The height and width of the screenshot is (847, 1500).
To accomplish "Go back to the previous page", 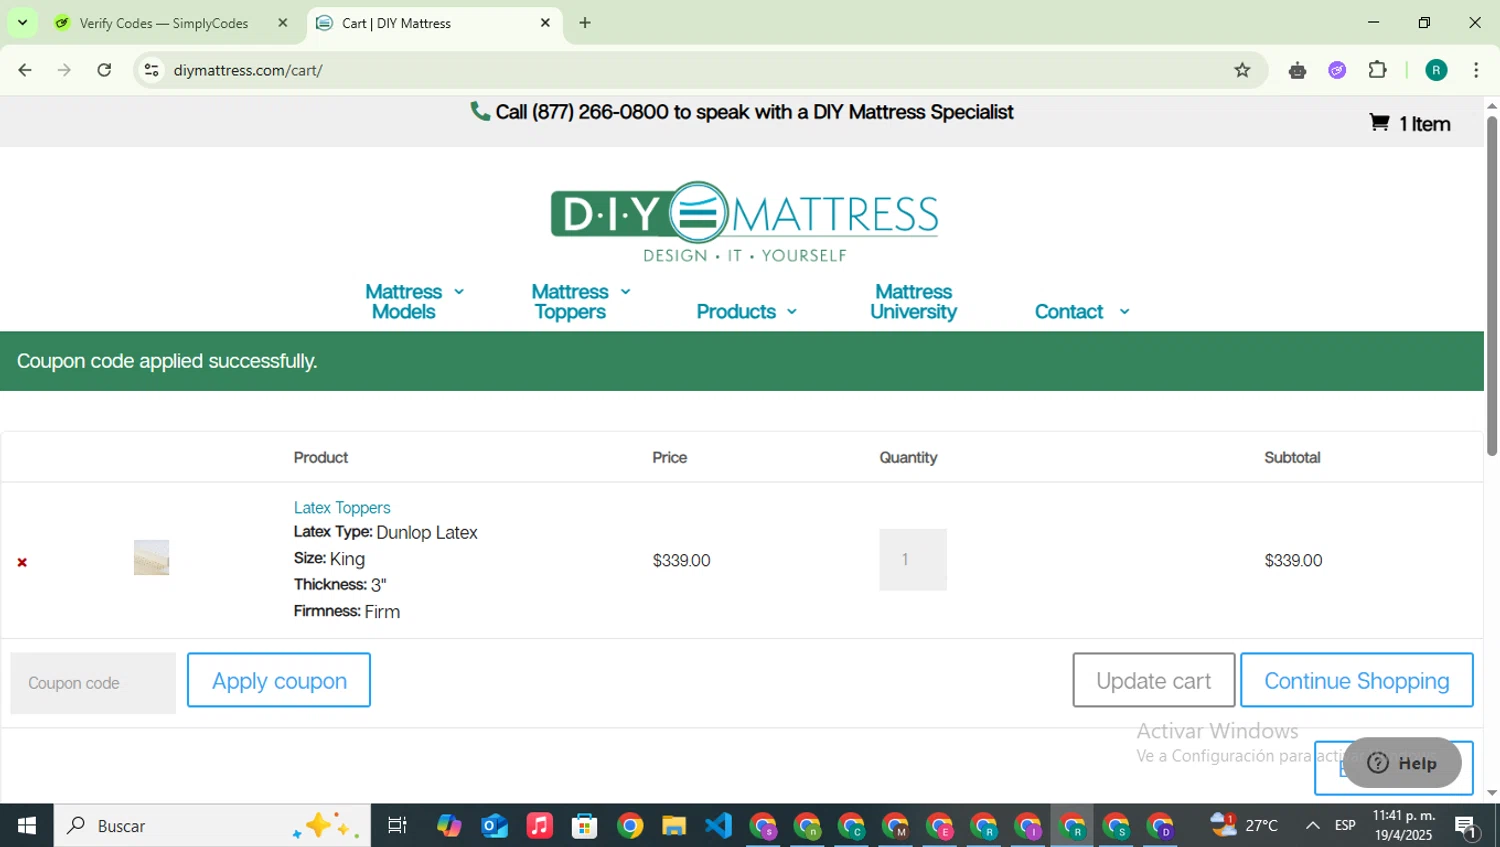I will coord(25,70).
